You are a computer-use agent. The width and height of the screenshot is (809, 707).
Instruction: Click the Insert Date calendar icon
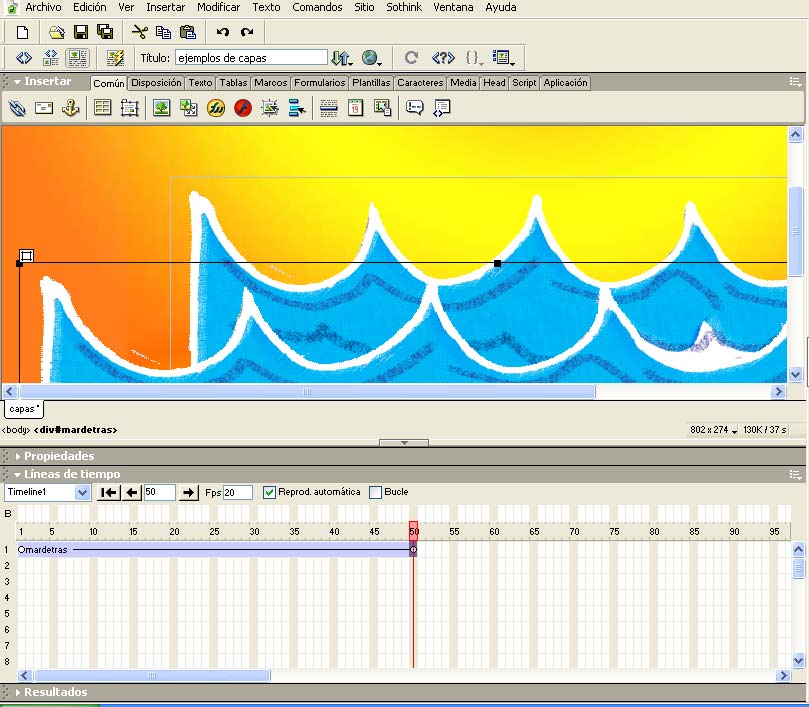pos(355,108)
